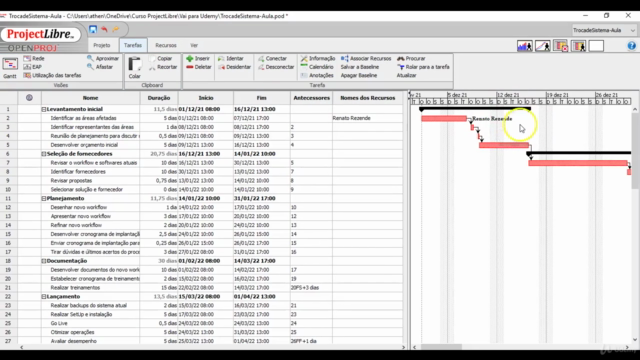Click the Colar paste icon

coord(135,68)
